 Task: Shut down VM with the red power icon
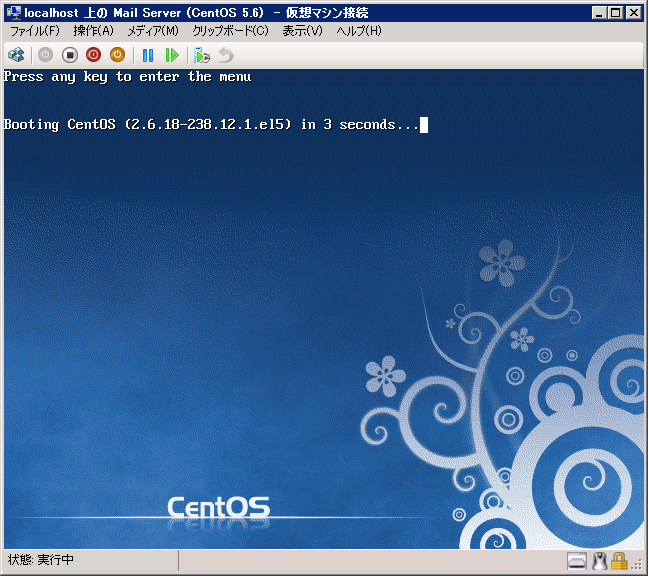[x=94, y=55]
